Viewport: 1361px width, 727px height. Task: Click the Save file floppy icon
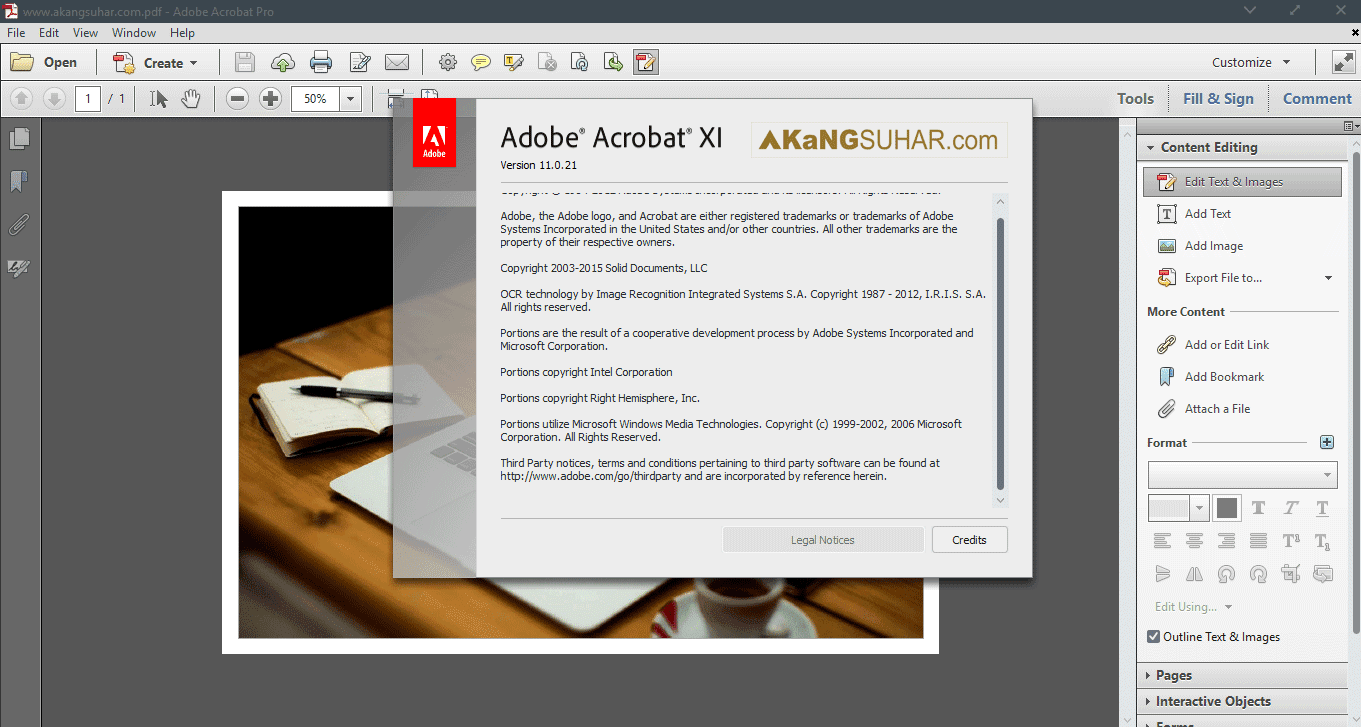pos(245,62)
